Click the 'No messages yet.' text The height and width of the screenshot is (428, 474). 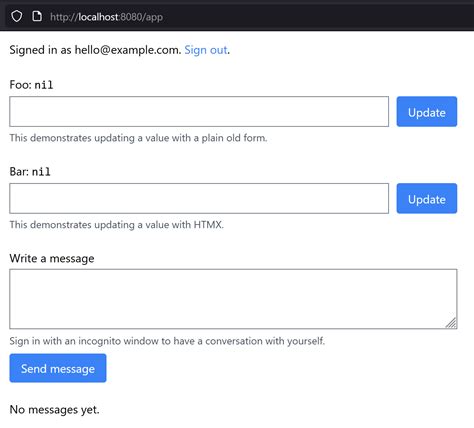pos(54,410)
